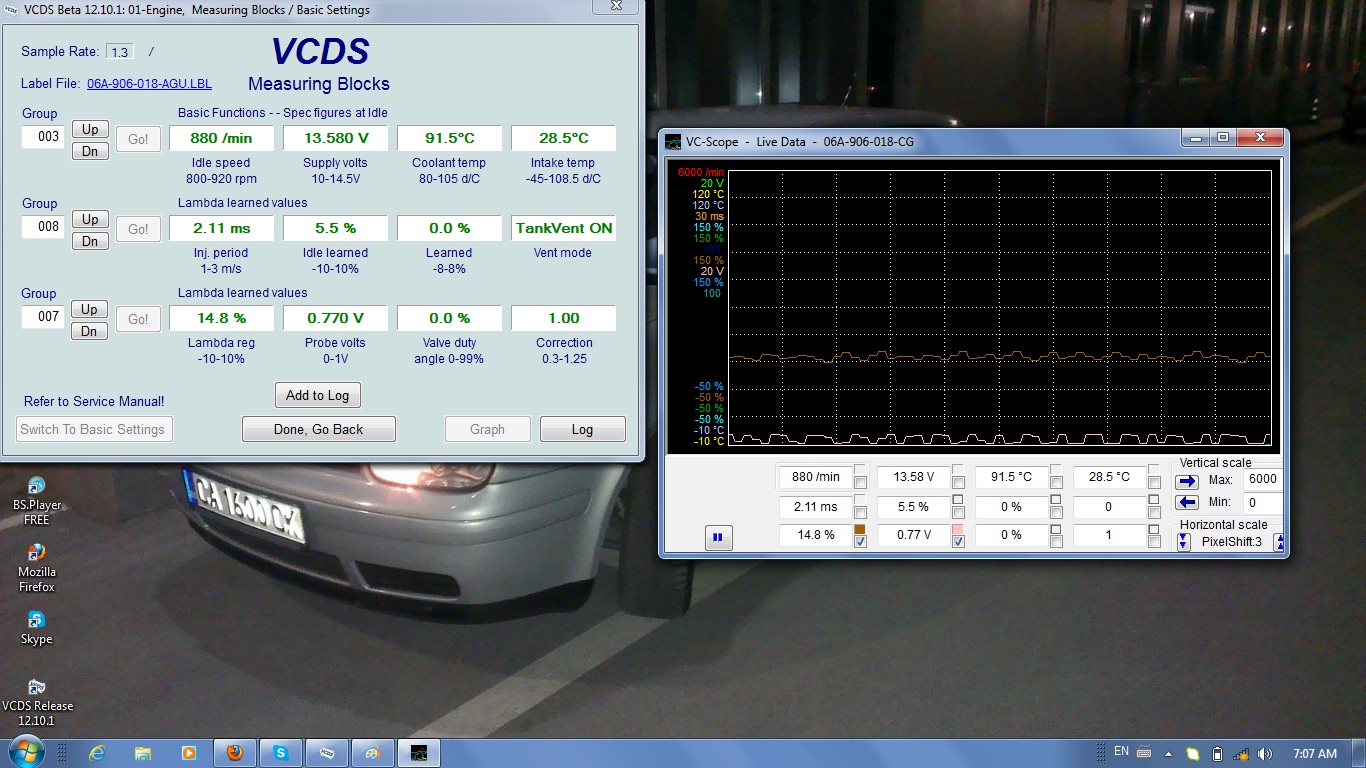1366x768 pixels.
Task: Enable the 880 /min trace checkbox
Action: click(860, 484)
